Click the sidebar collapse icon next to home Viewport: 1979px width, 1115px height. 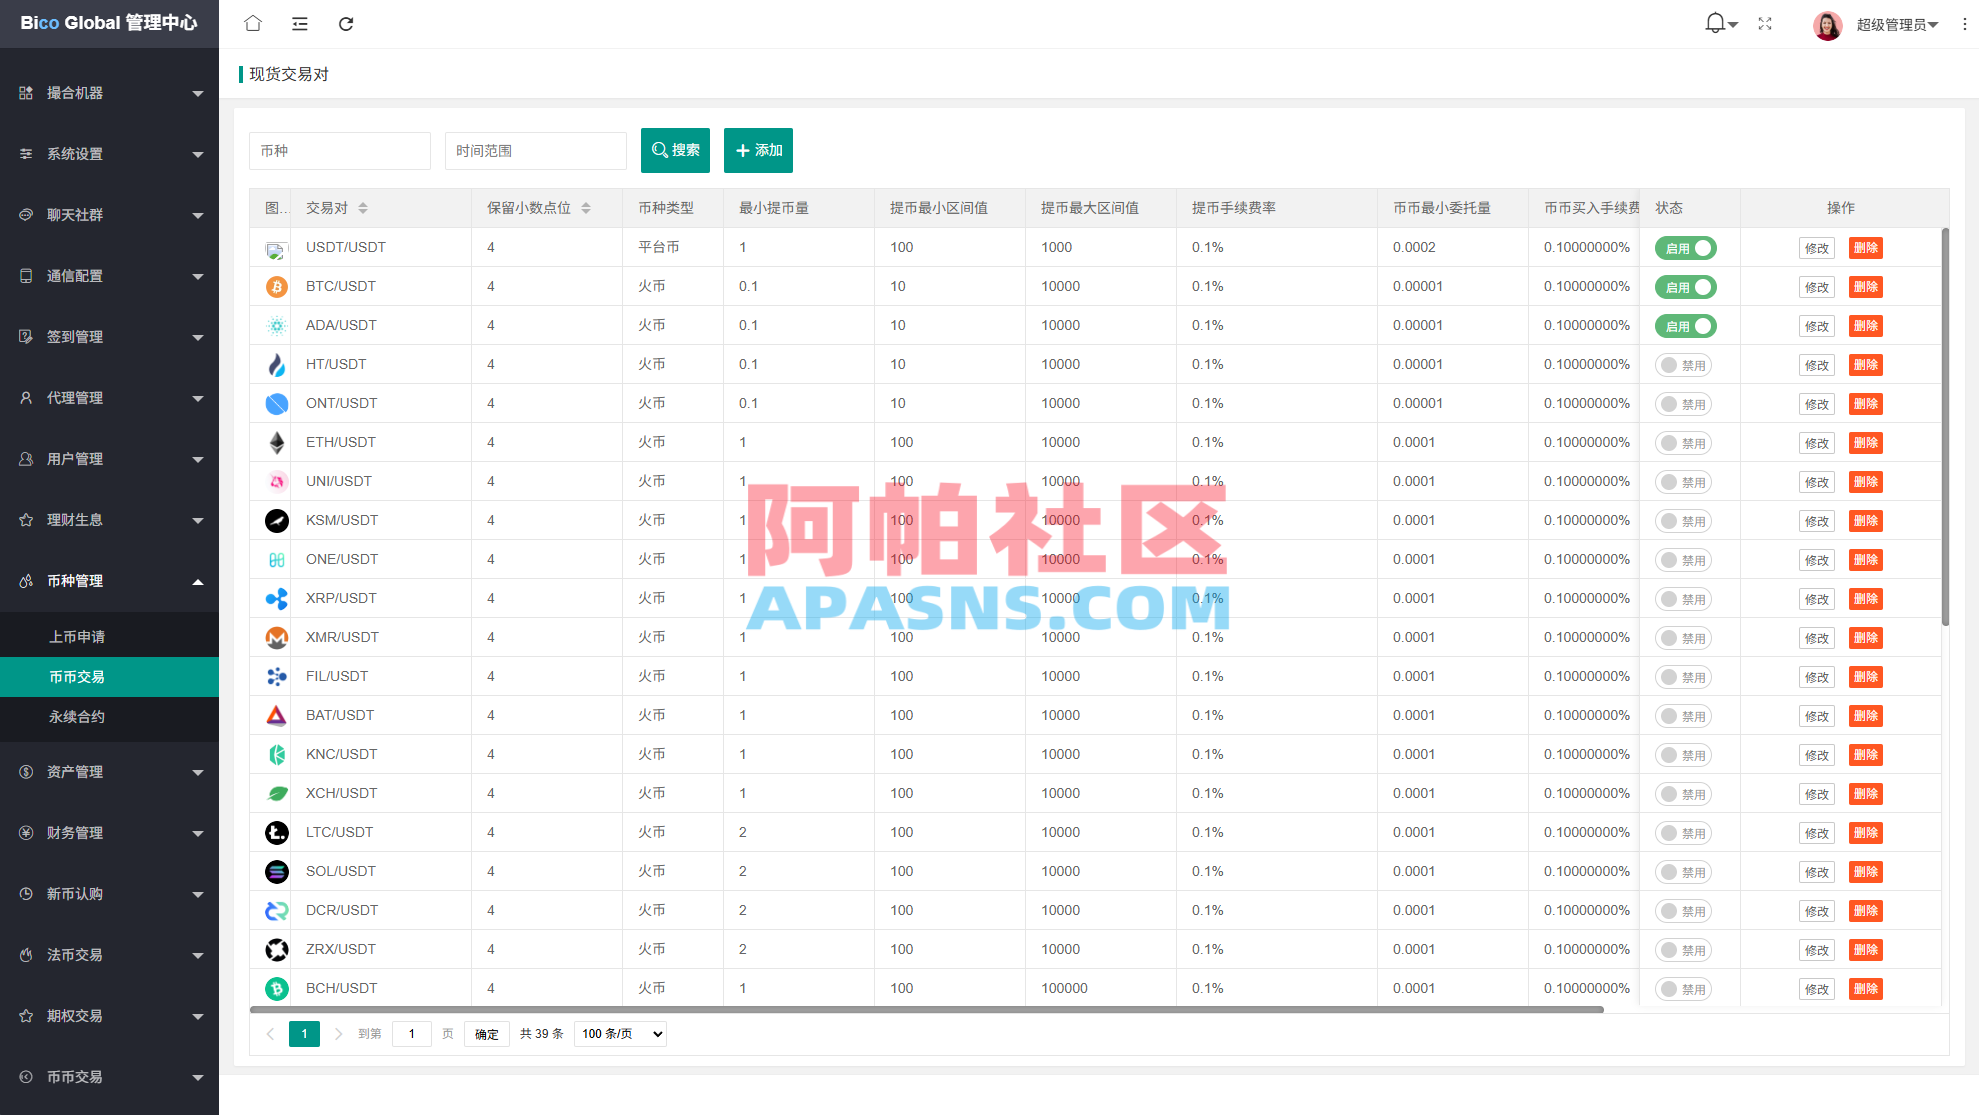[299, 23]
